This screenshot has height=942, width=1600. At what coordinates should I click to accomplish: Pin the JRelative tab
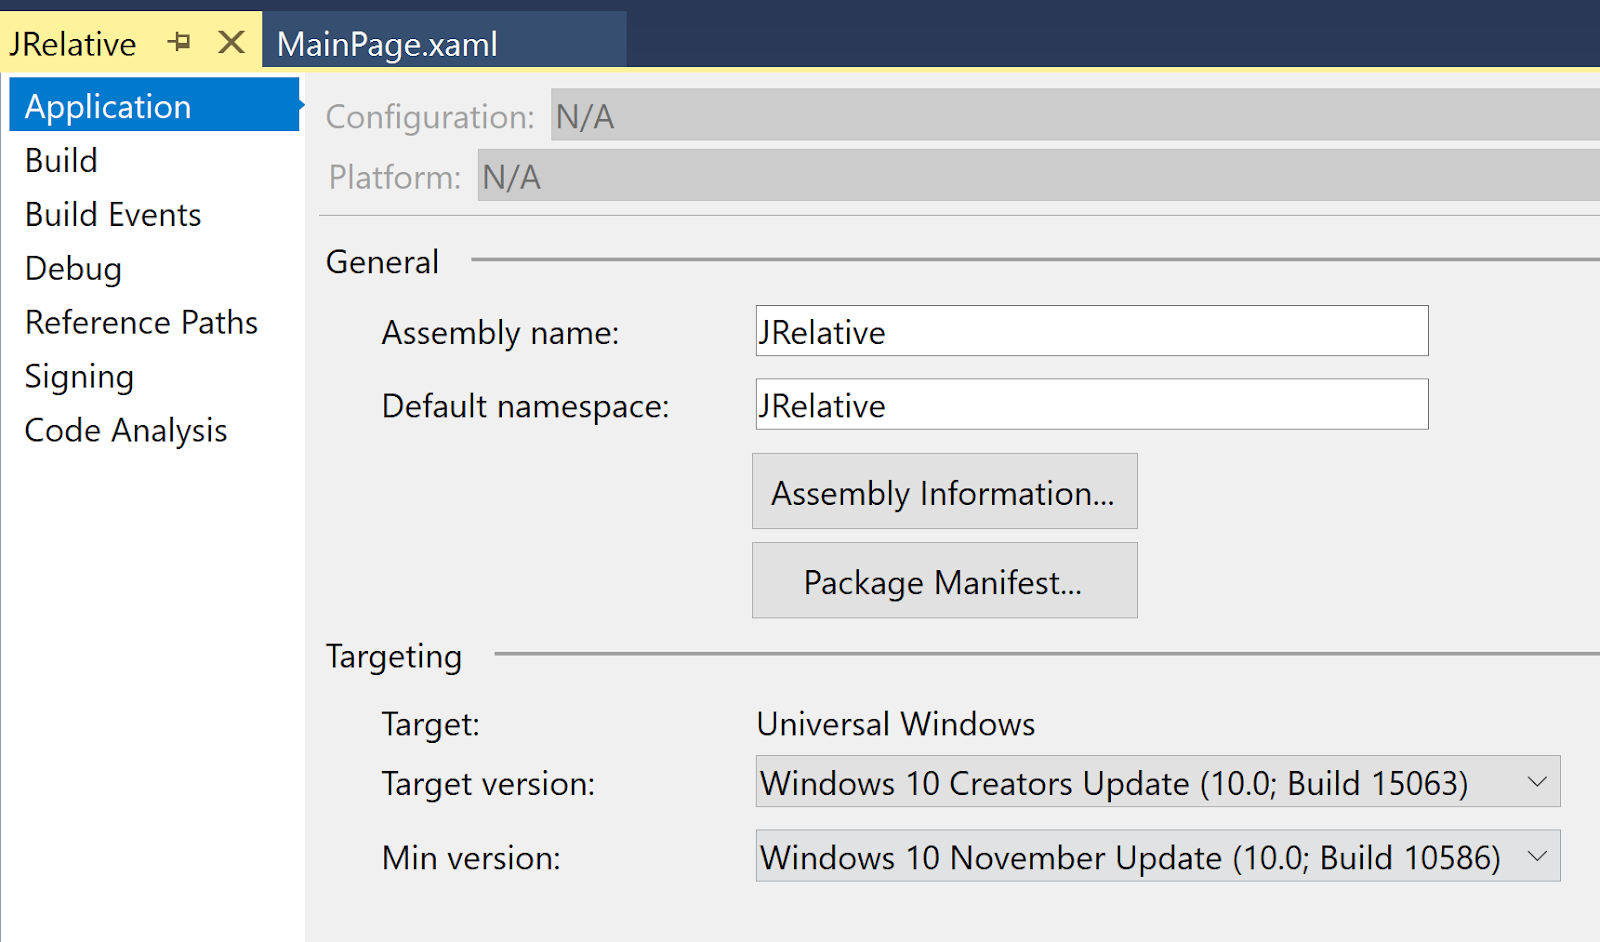(180, 42)
